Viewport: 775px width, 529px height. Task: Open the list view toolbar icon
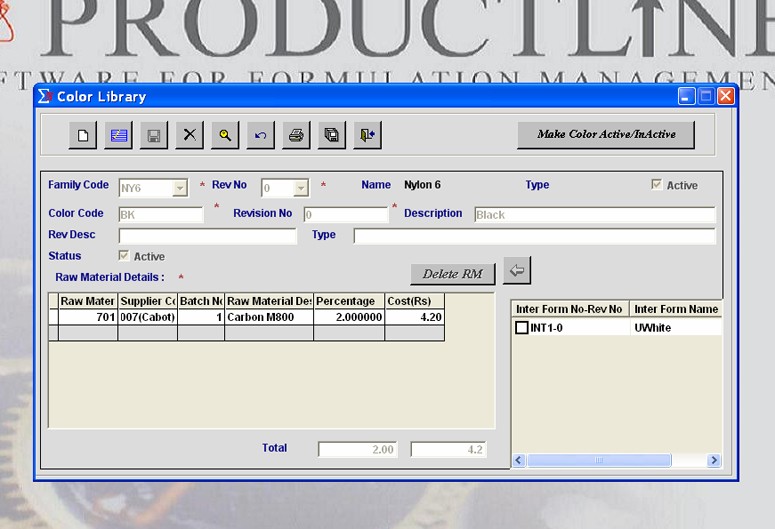click(x=119, y=135)
